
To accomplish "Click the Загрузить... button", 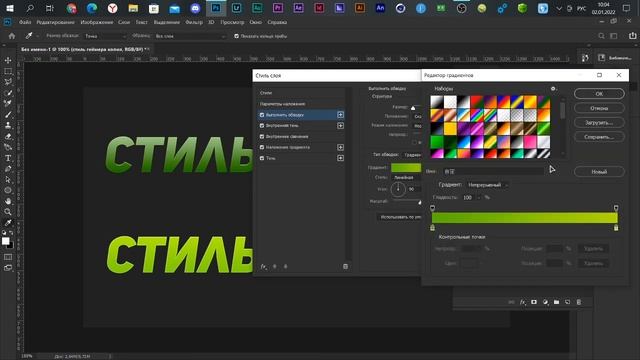I will click(599, 122).
